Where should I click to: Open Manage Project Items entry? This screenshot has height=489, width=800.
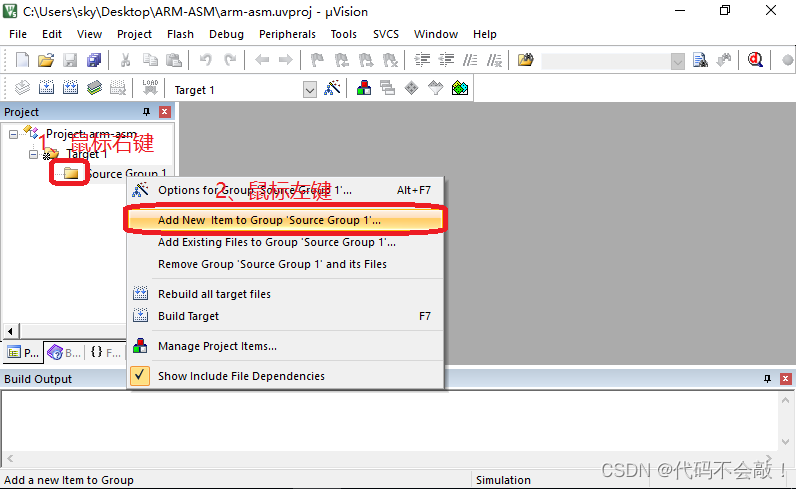coord(285,346)
